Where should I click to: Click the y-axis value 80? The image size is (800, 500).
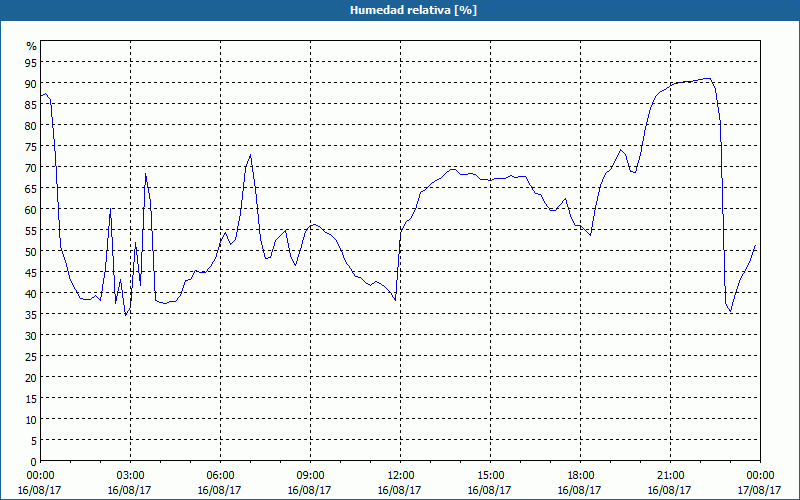[31, 126]
